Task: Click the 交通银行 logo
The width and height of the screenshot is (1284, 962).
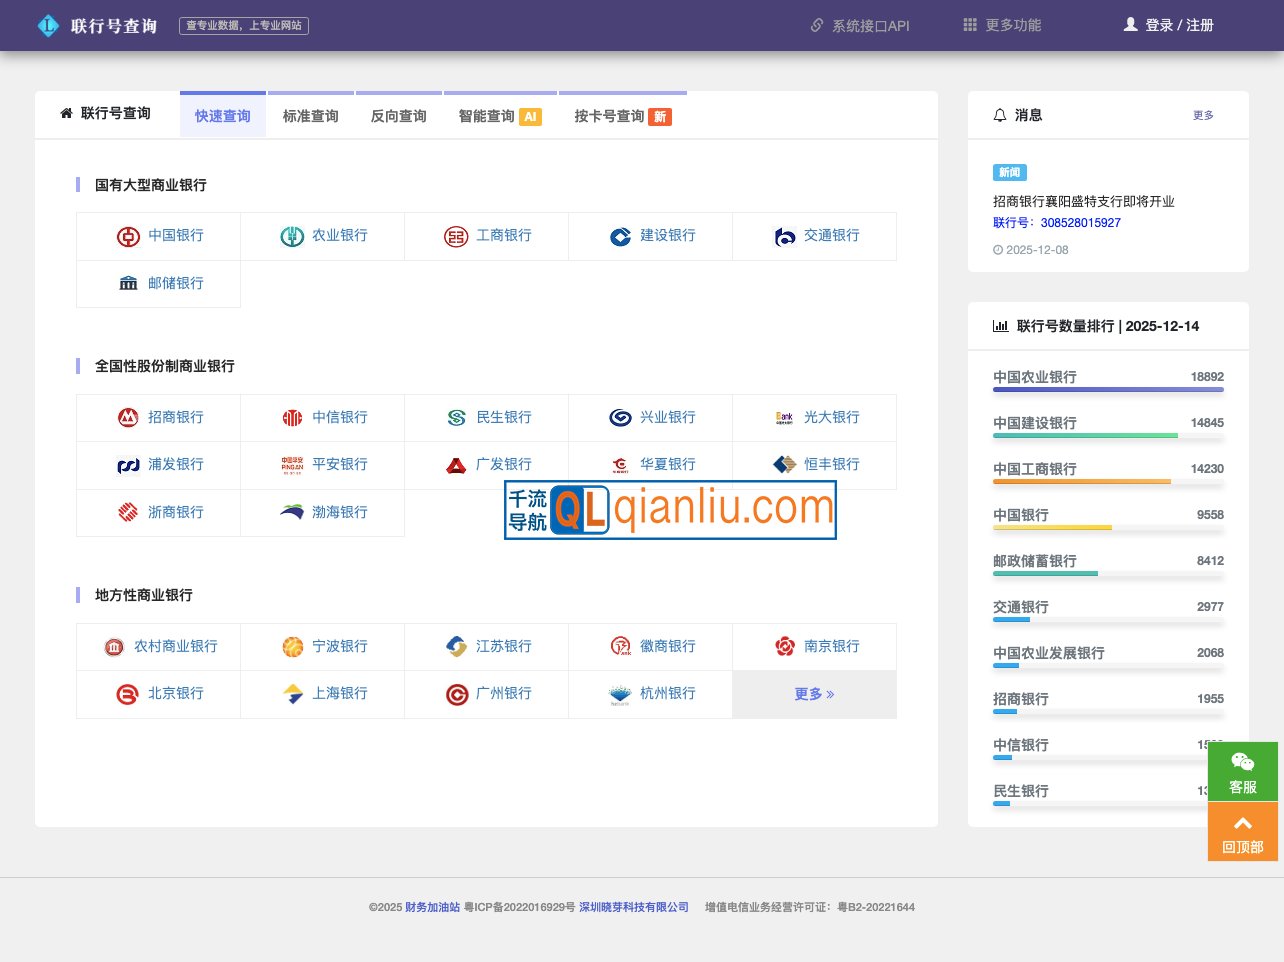Action: pos(784,236)
